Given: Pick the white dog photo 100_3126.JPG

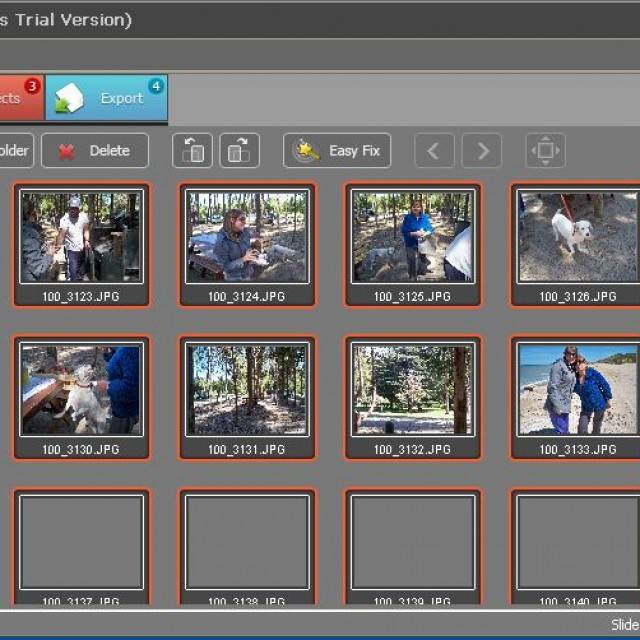Looking at the screenshot, I should 577,238.
